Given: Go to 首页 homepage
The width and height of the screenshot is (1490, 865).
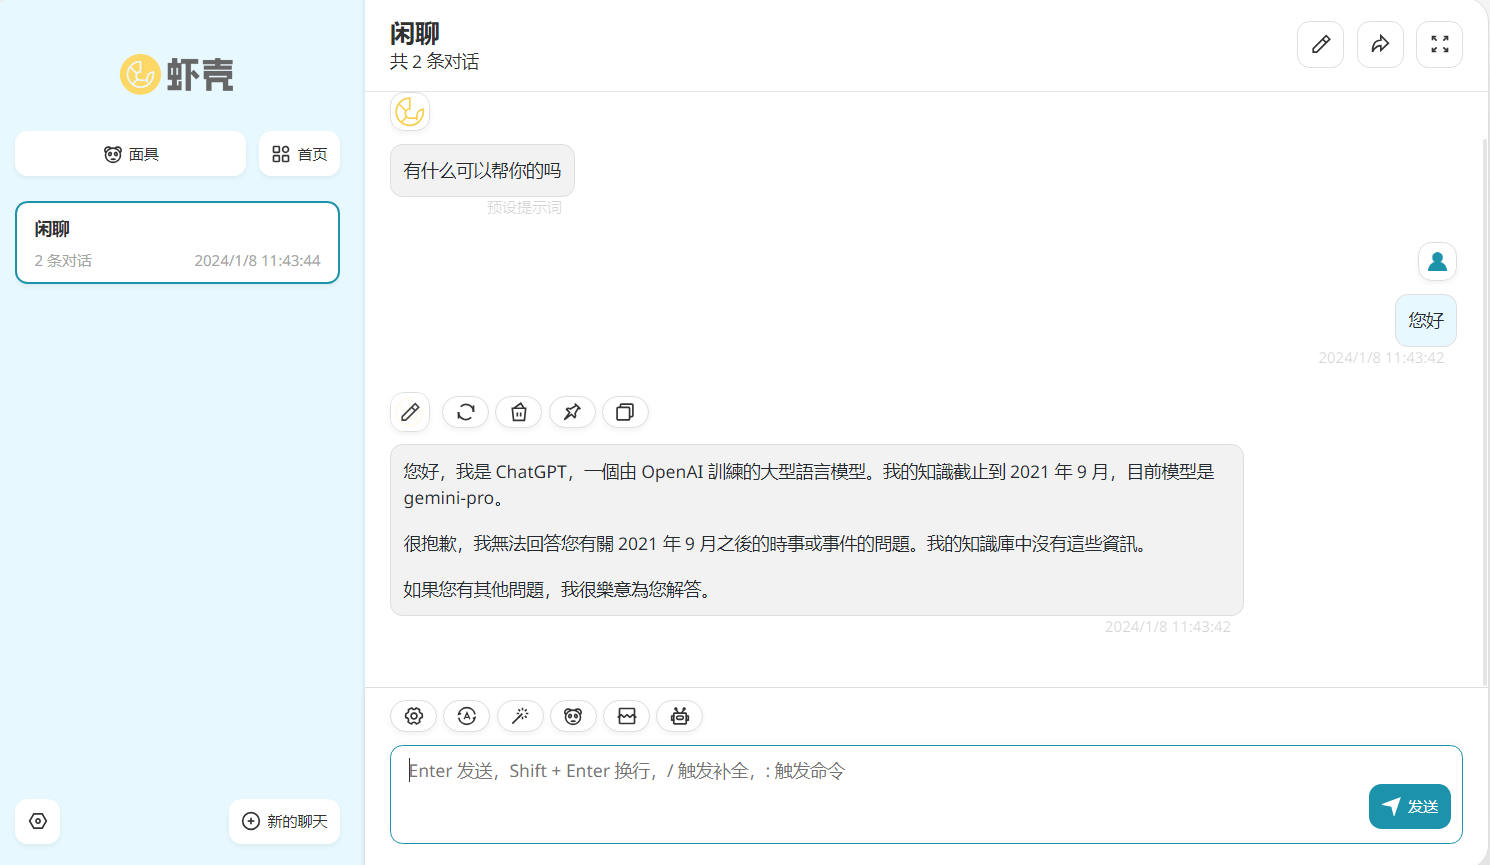Looking at the screenshot, I should (x=299, y=153).
